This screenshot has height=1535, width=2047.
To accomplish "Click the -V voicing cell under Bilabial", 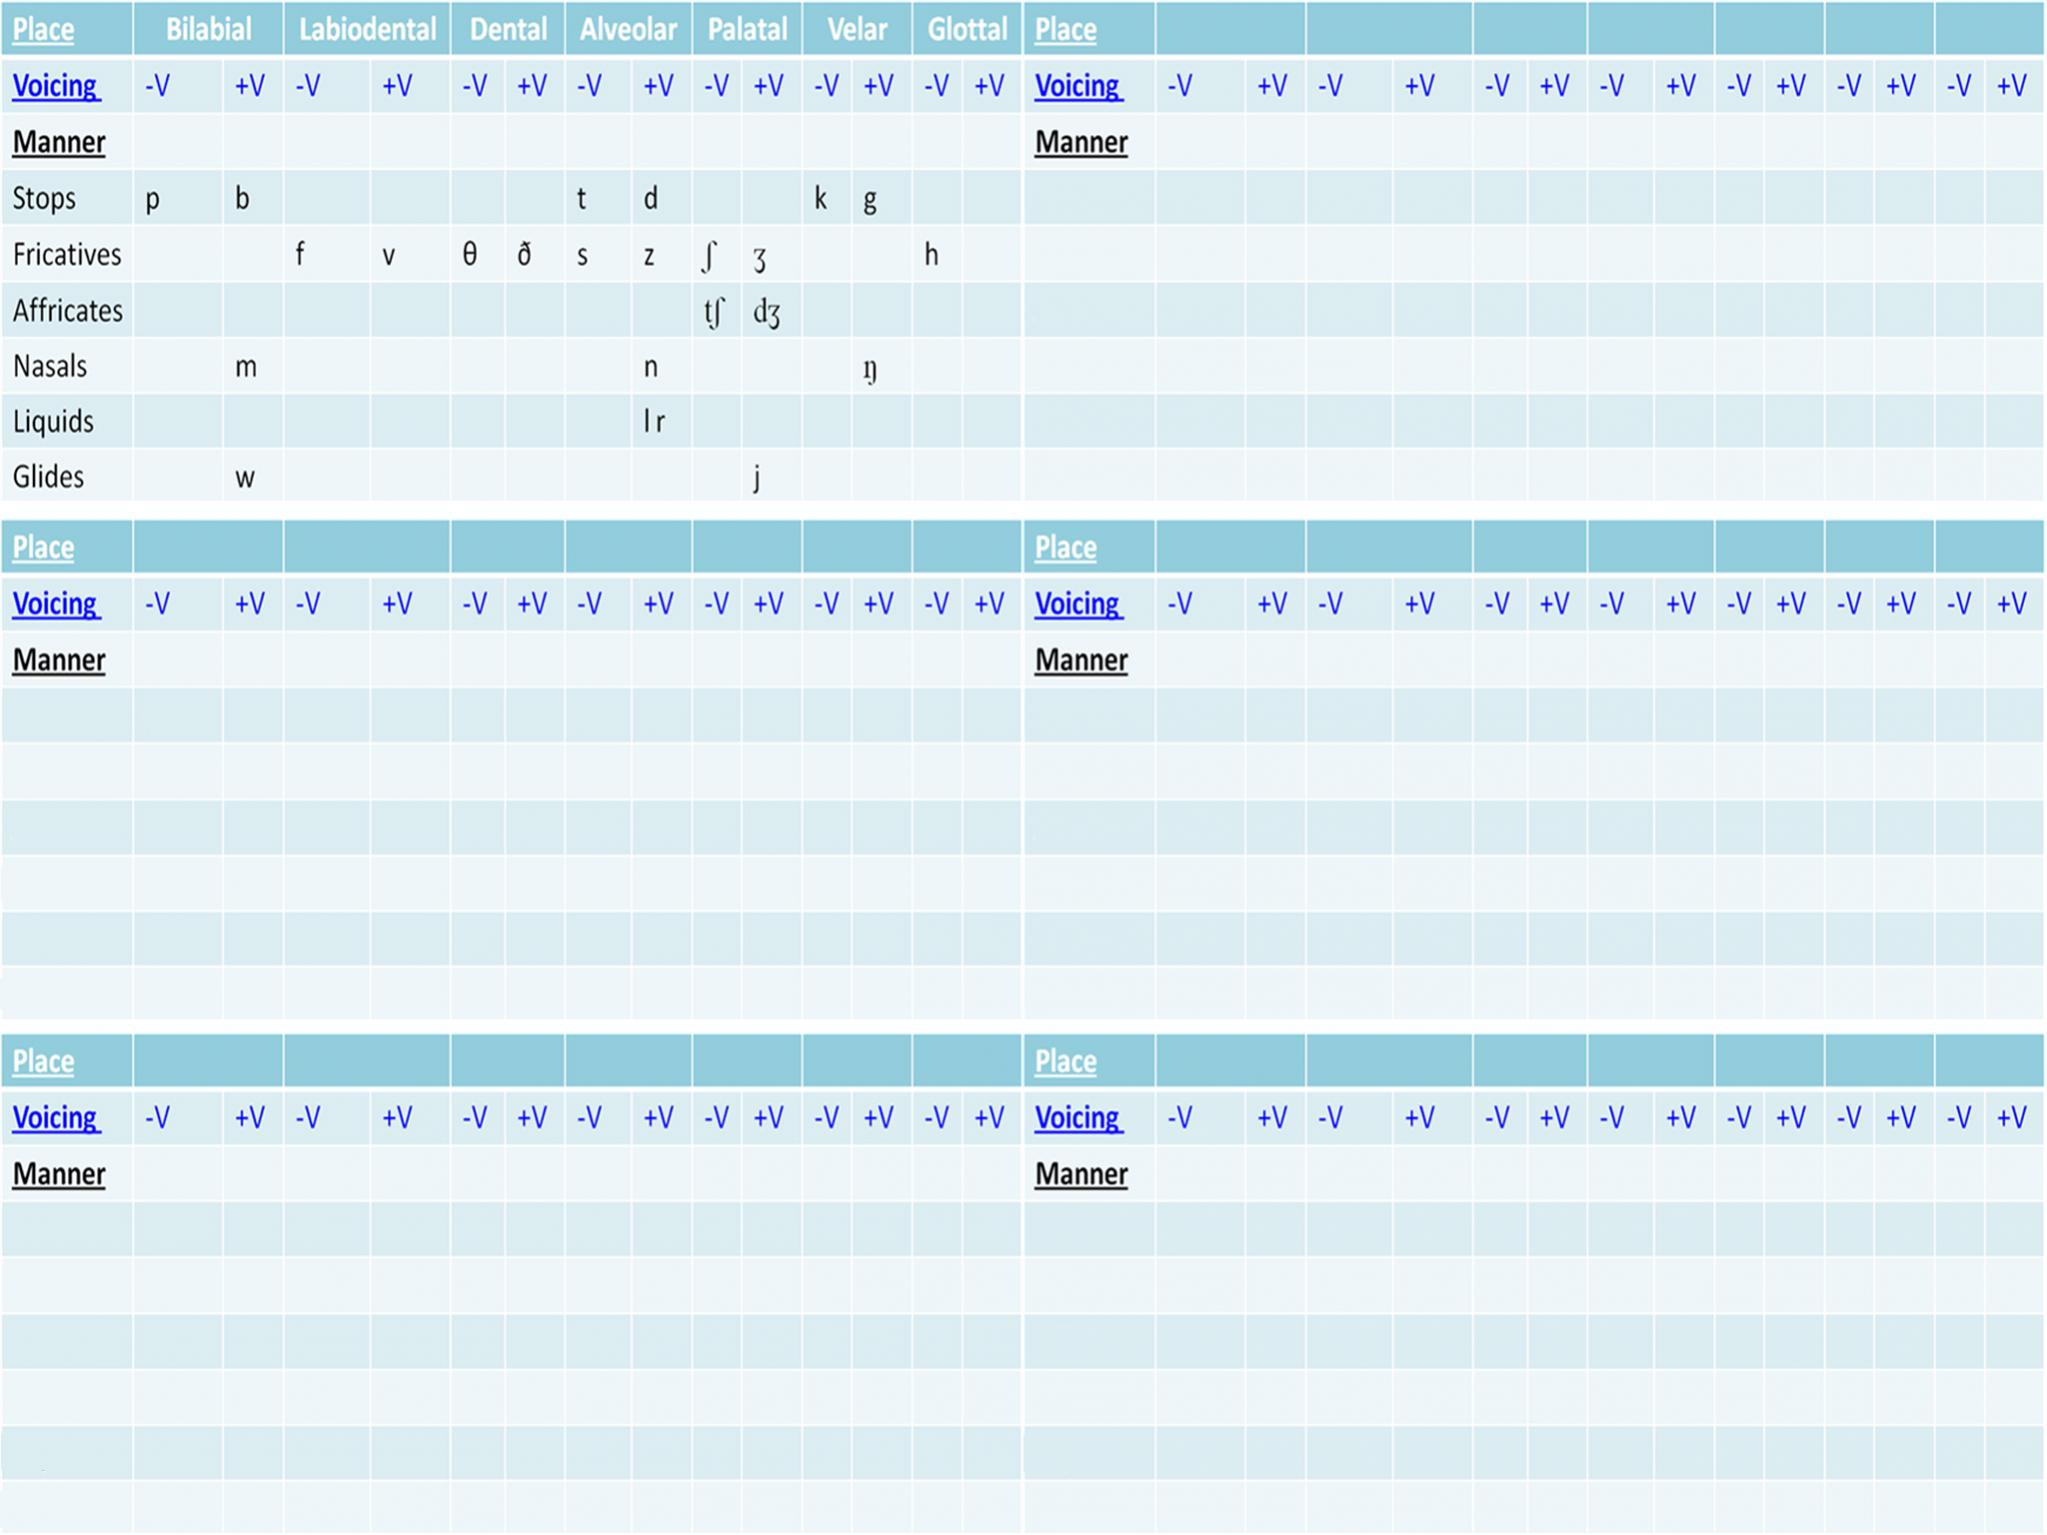I will 177,86.
